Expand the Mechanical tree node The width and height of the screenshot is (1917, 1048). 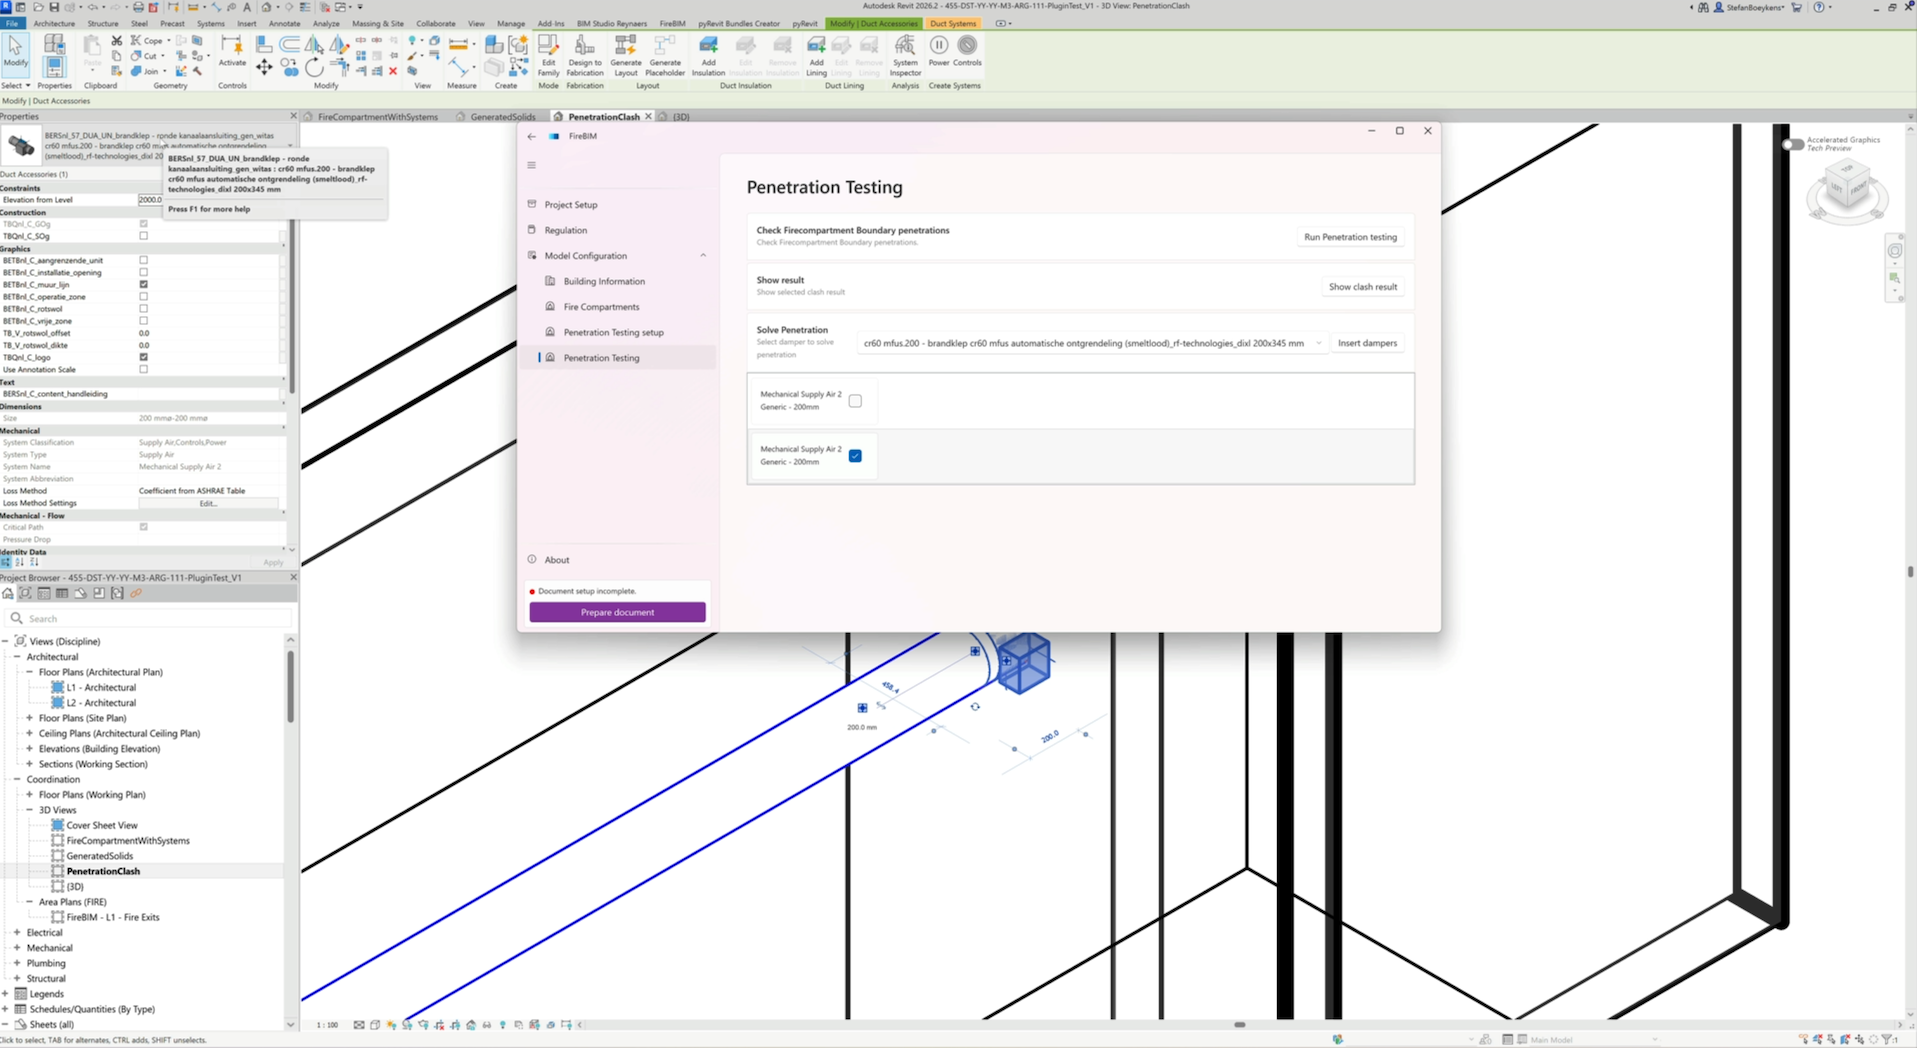tap(17, 948)
